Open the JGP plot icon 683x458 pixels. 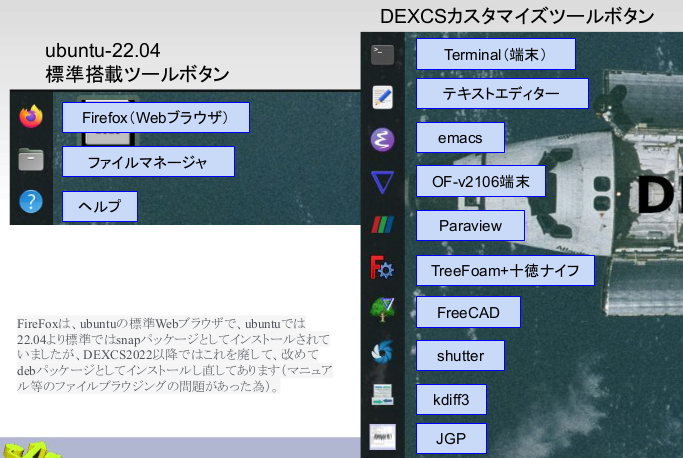(382, 437)
